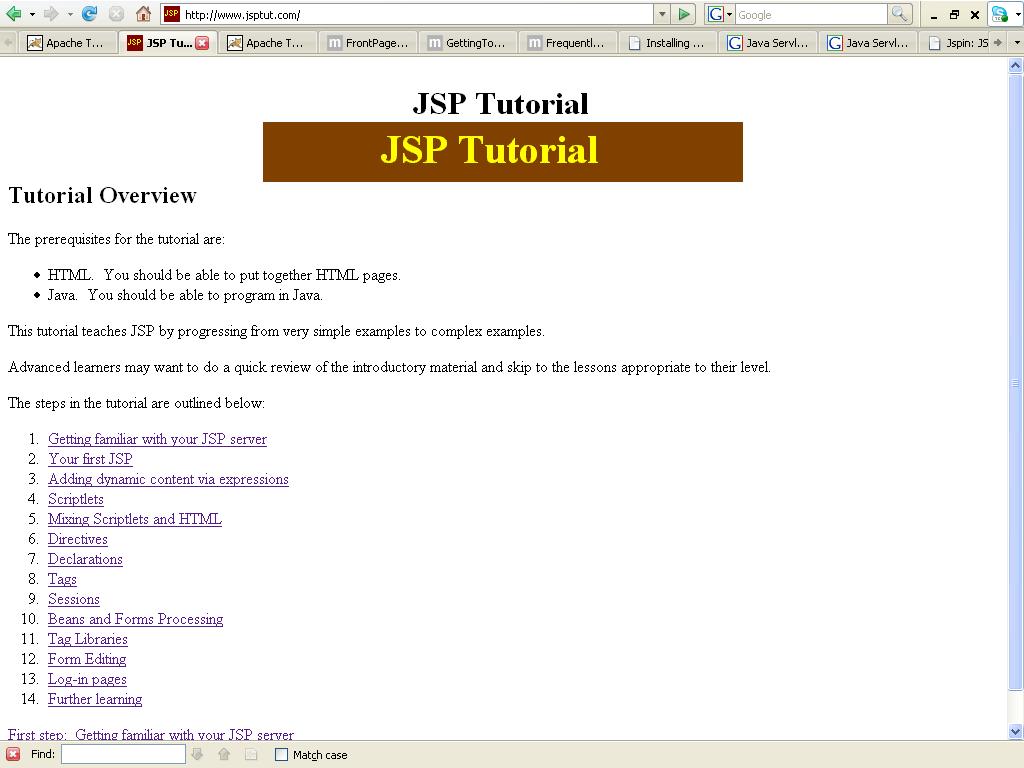Close the Find bar with red X

12,754
